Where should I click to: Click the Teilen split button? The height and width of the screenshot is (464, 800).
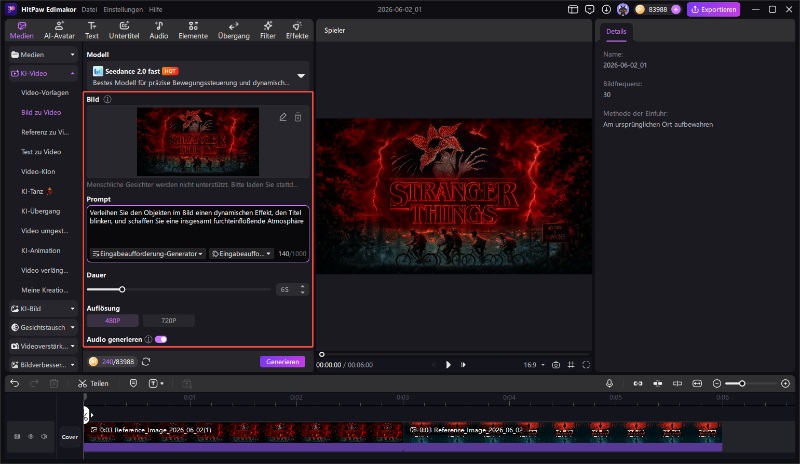coord(93,383)
